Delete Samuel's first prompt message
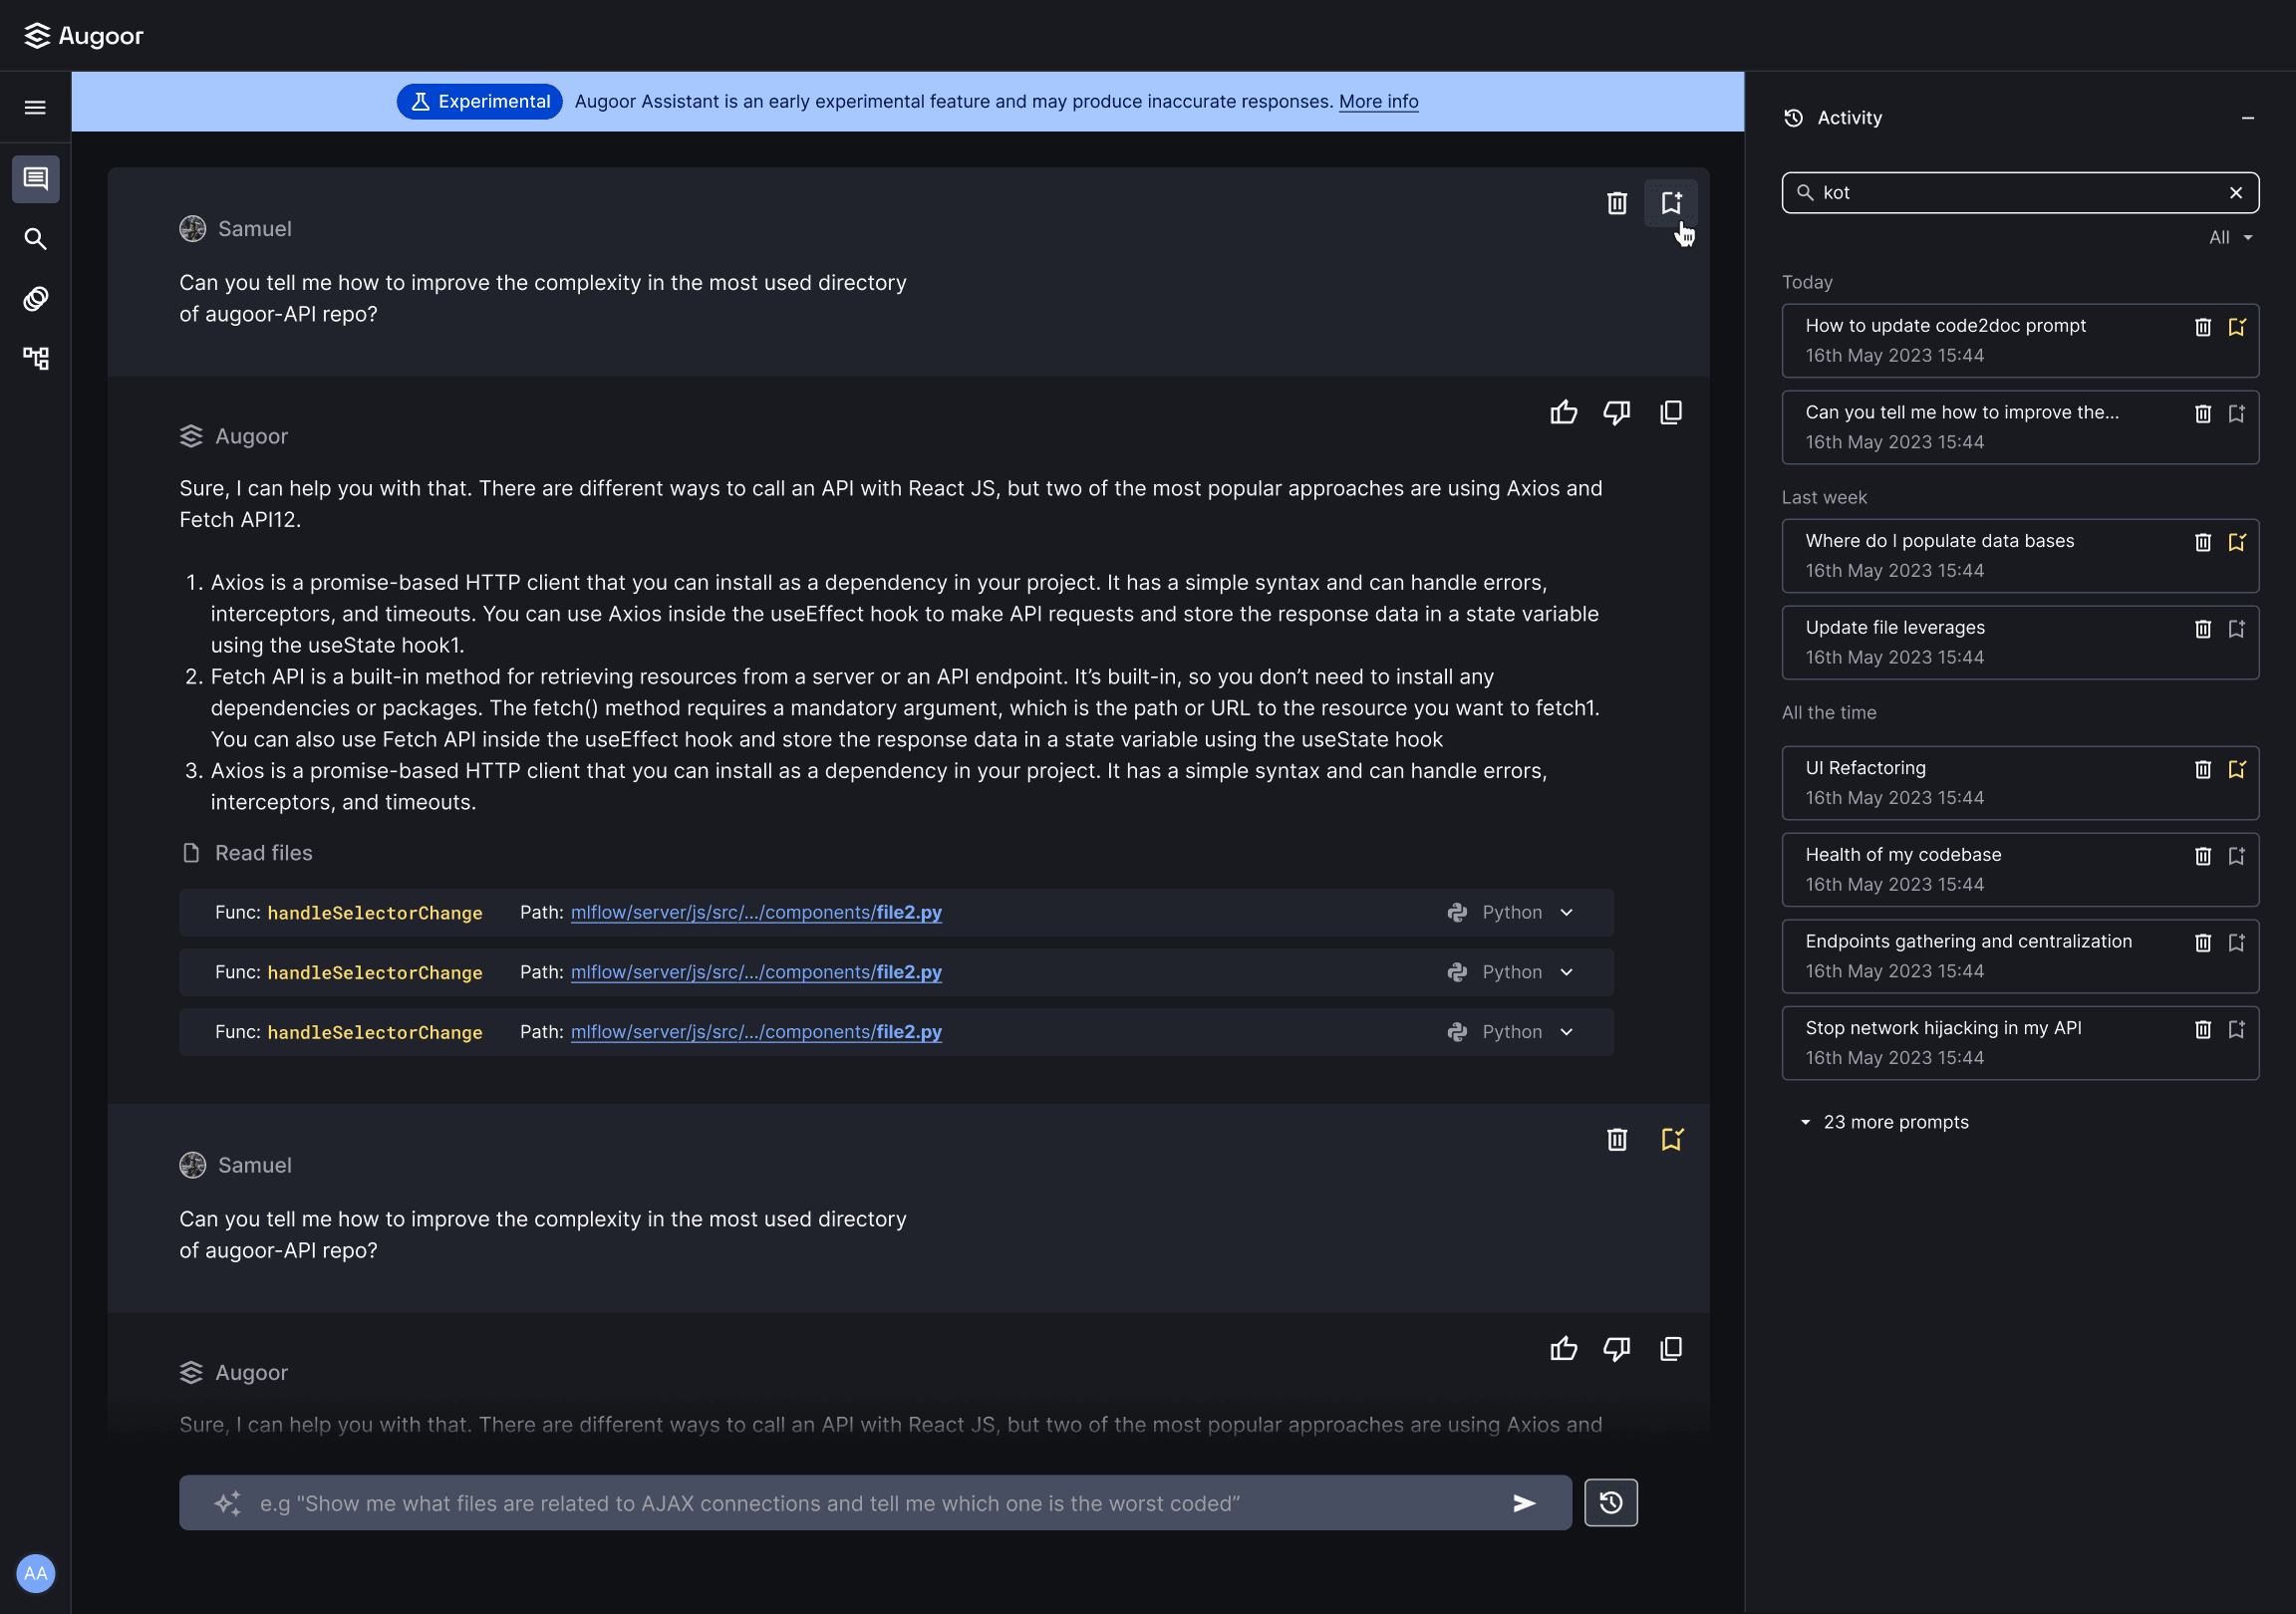Viewport: 2296px width, 1614px height. point(1617,203)
